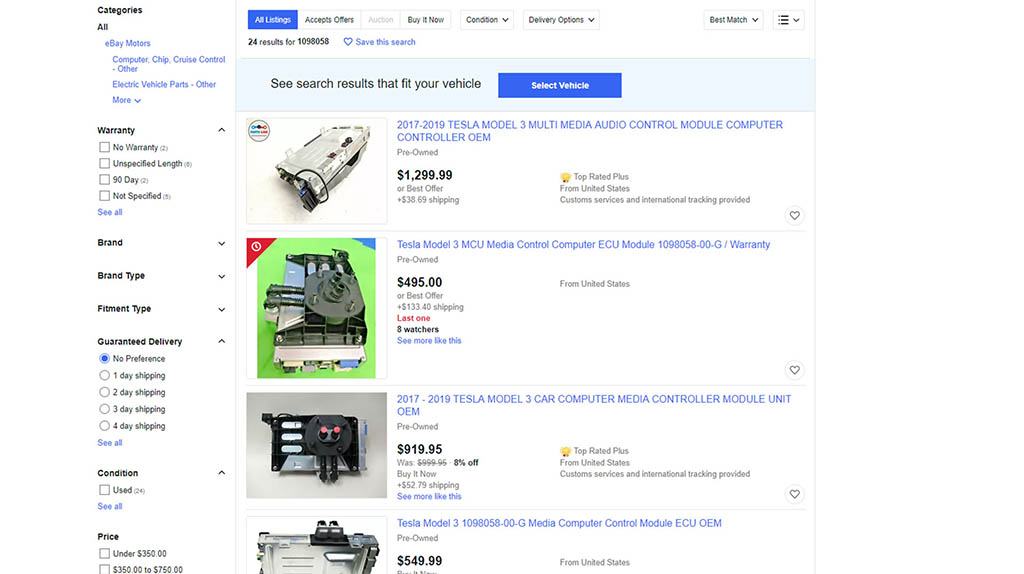This screenshot has width=1024, height=574.
Task: Open the Best Match sort dropdown
Action: 733,20
